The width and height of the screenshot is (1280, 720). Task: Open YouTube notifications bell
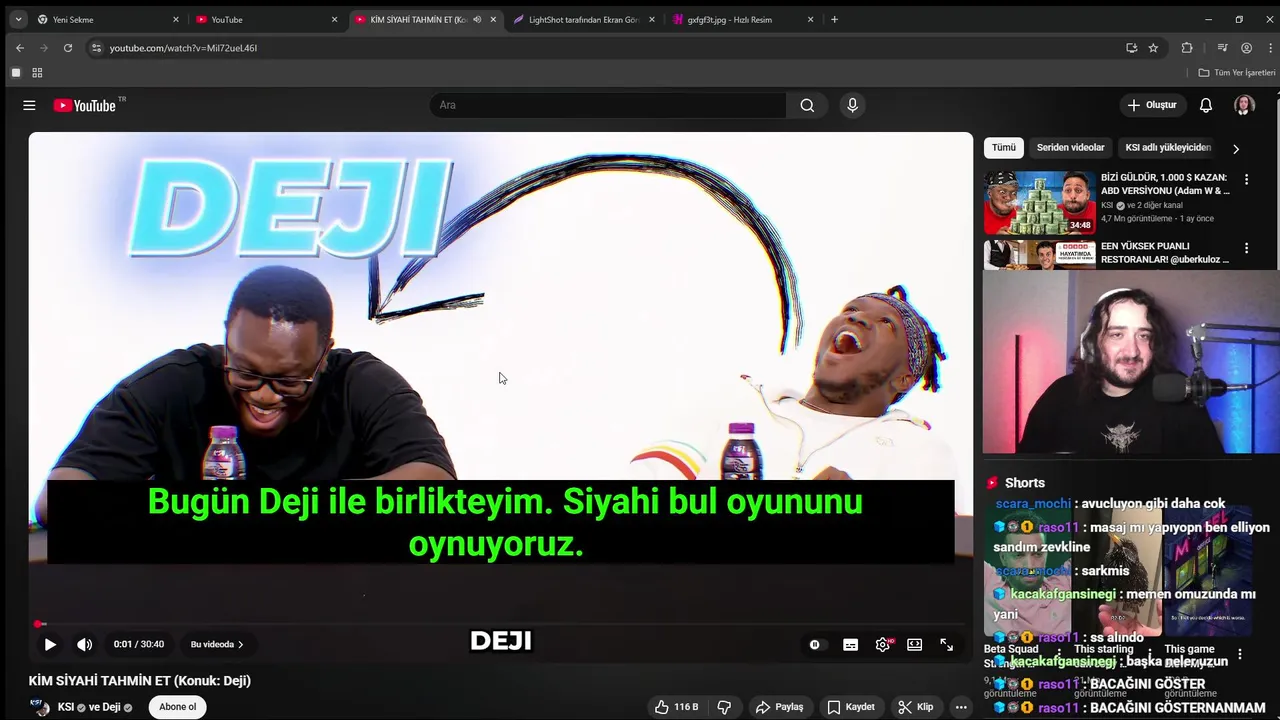pyautogui.click(x=1206, y=105)
